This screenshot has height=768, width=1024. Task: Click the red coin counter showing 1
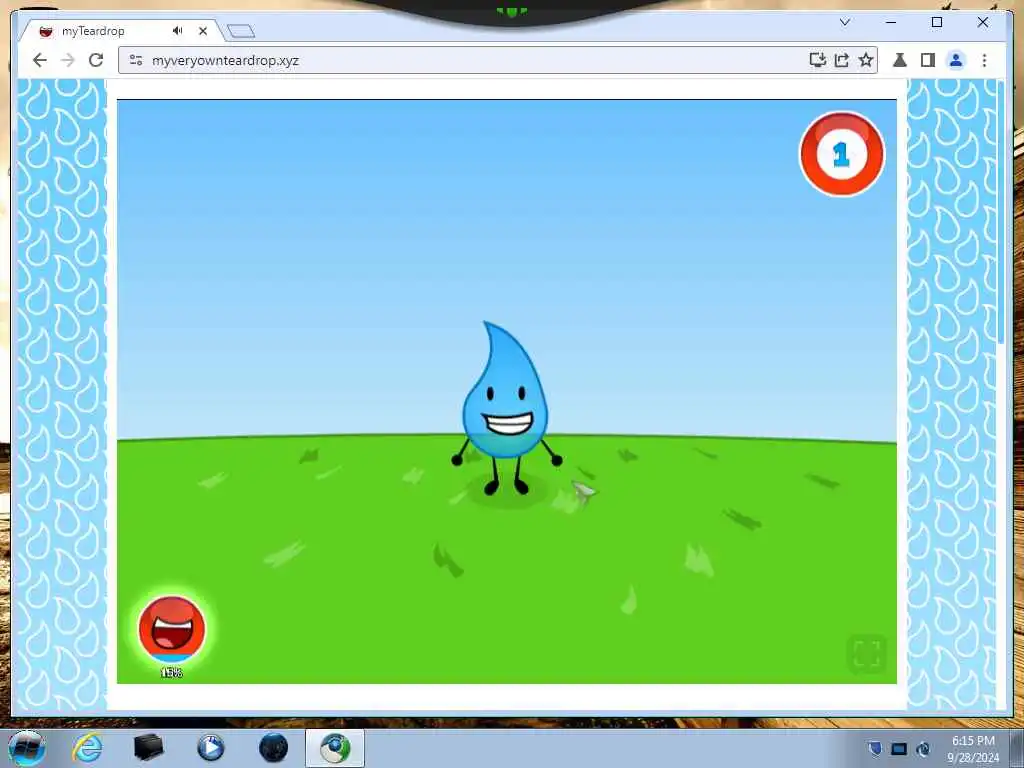842,154
